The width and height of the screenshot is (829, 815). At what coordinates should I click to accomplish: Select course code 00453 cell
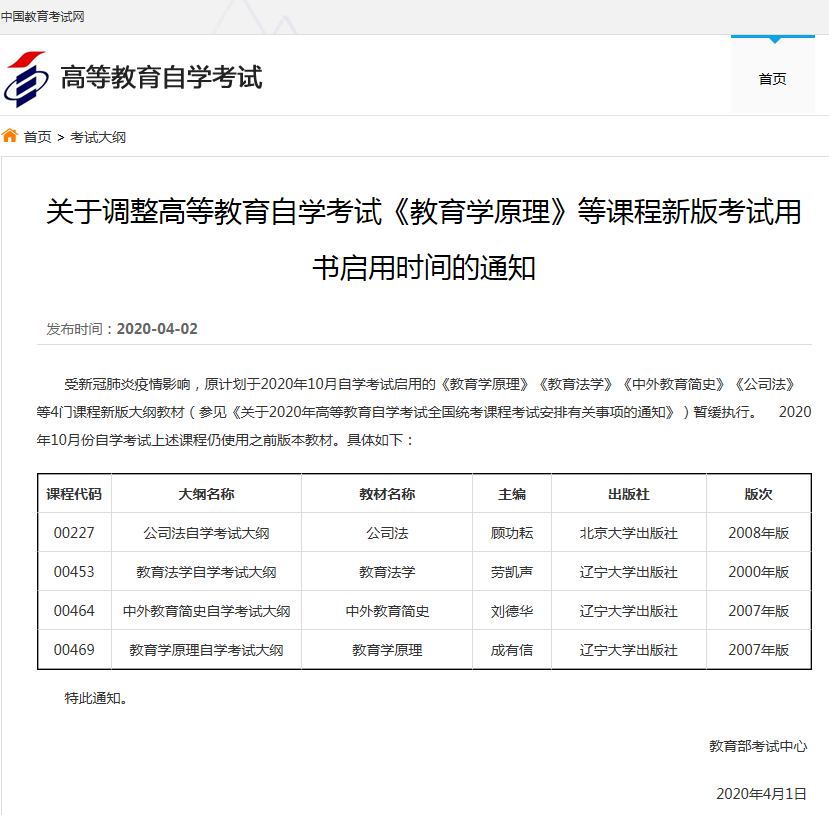pyautogui.click(x=74, y=572)
